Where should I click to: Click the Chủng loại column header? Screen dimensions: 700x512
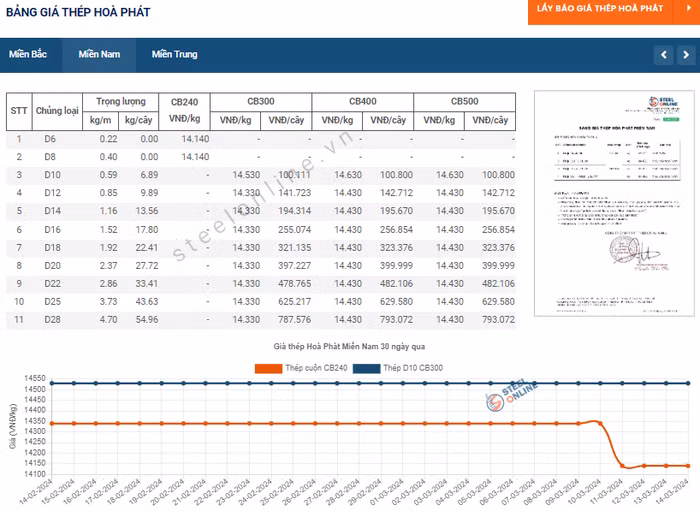point(57,110)
